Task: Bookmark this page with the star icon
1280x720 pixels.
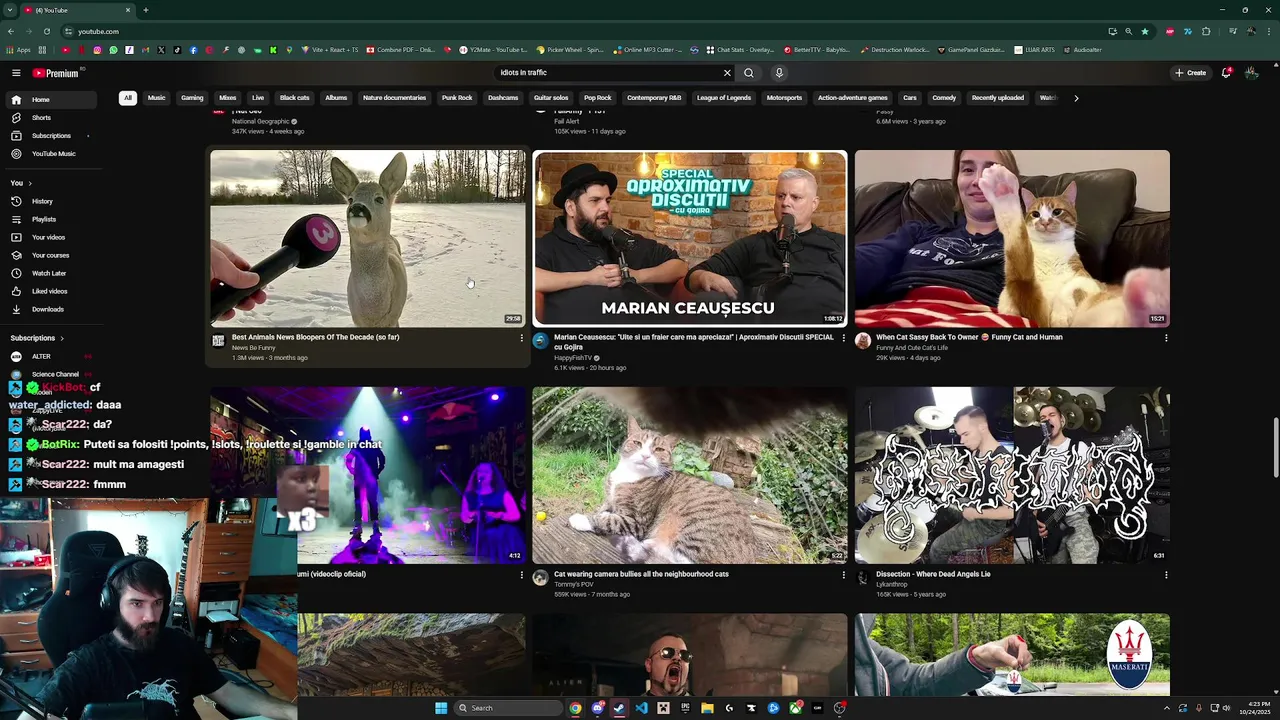Action: tap(1145, 31)
